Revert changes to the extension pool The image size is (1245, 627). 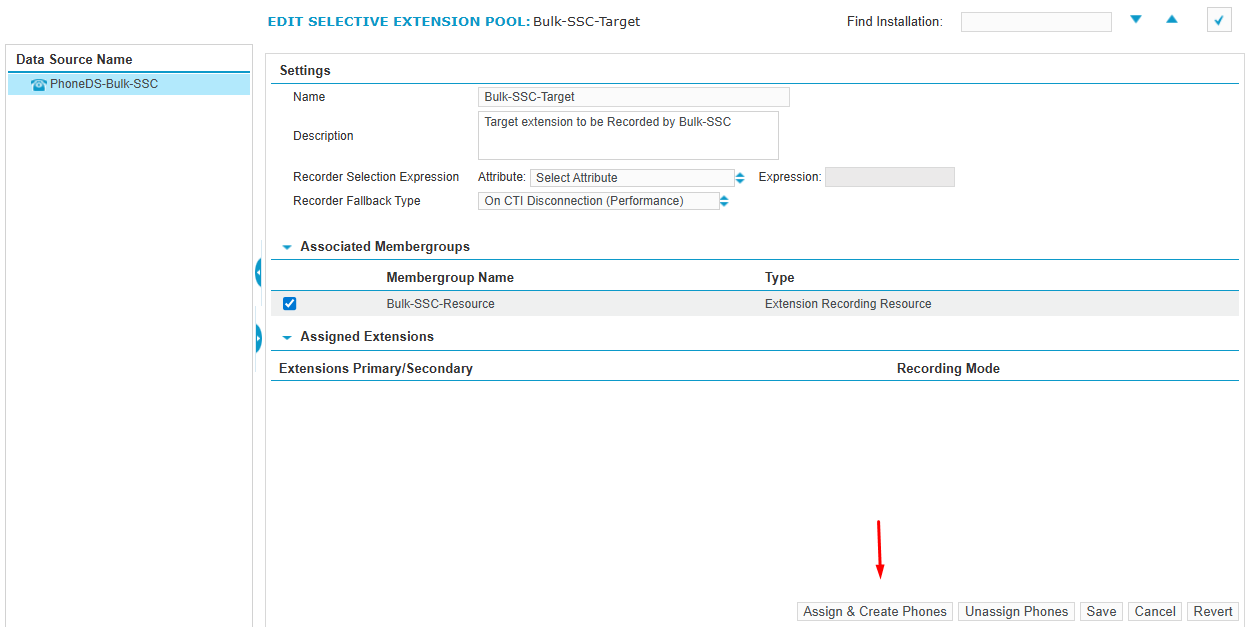pos(1213,612)
